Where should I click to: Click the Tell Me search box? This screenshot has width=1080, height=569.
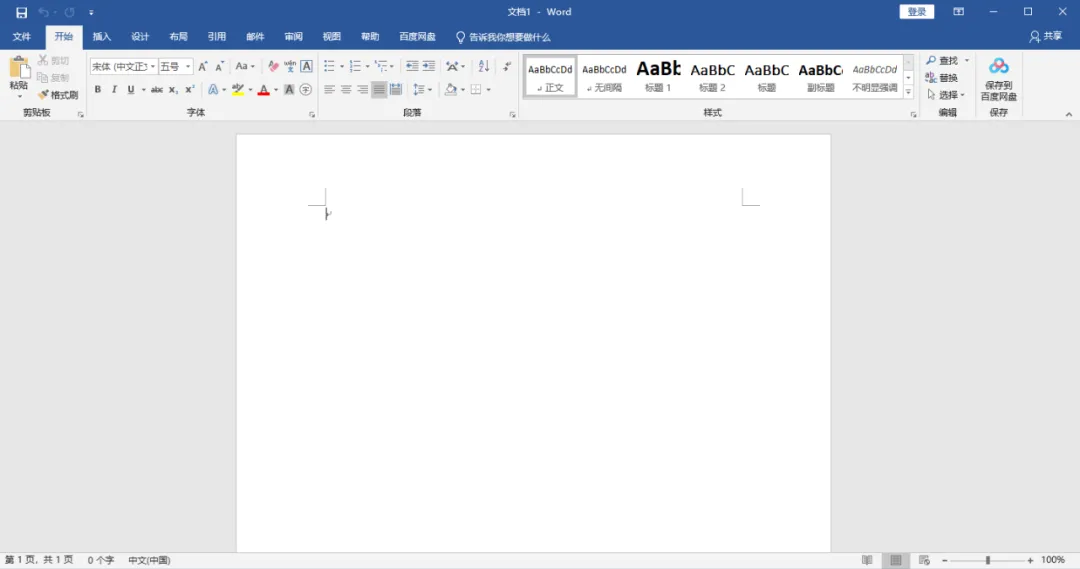(503, 37)
